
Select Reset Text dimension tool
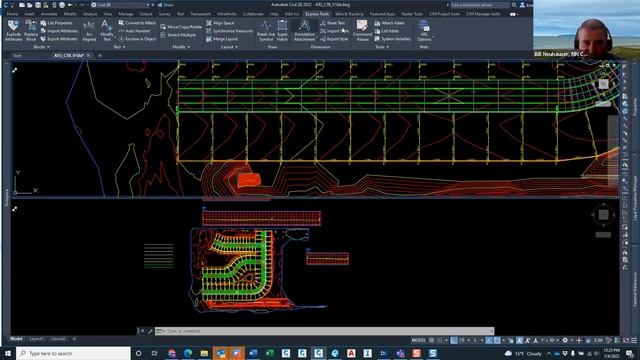pos(332,23)
